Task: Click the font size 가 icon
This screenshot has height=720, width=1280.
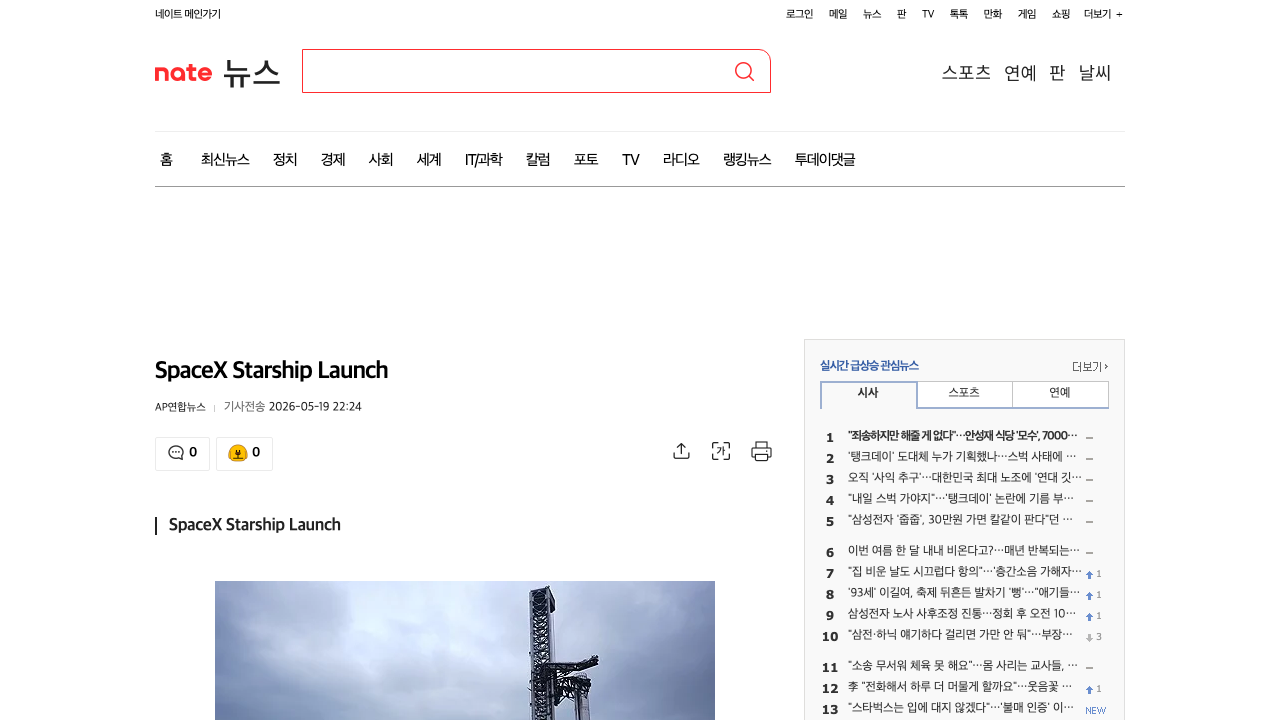Action: [721, 451]
